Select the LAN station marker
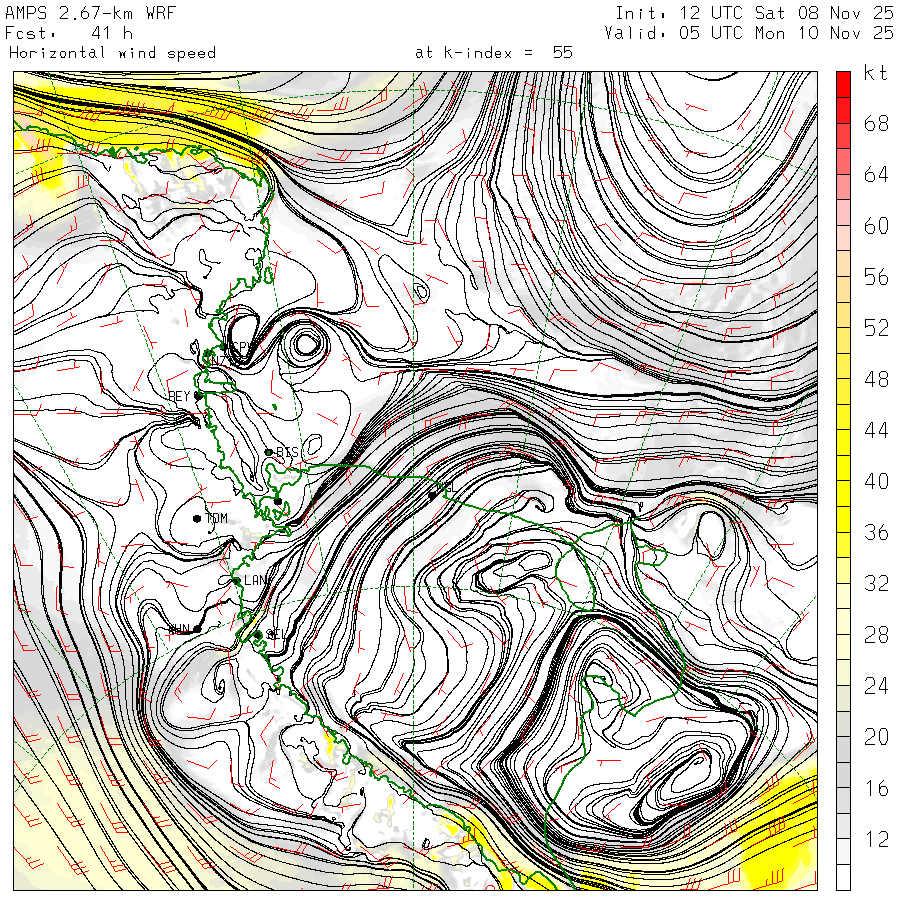 click(x=236, y=580)
